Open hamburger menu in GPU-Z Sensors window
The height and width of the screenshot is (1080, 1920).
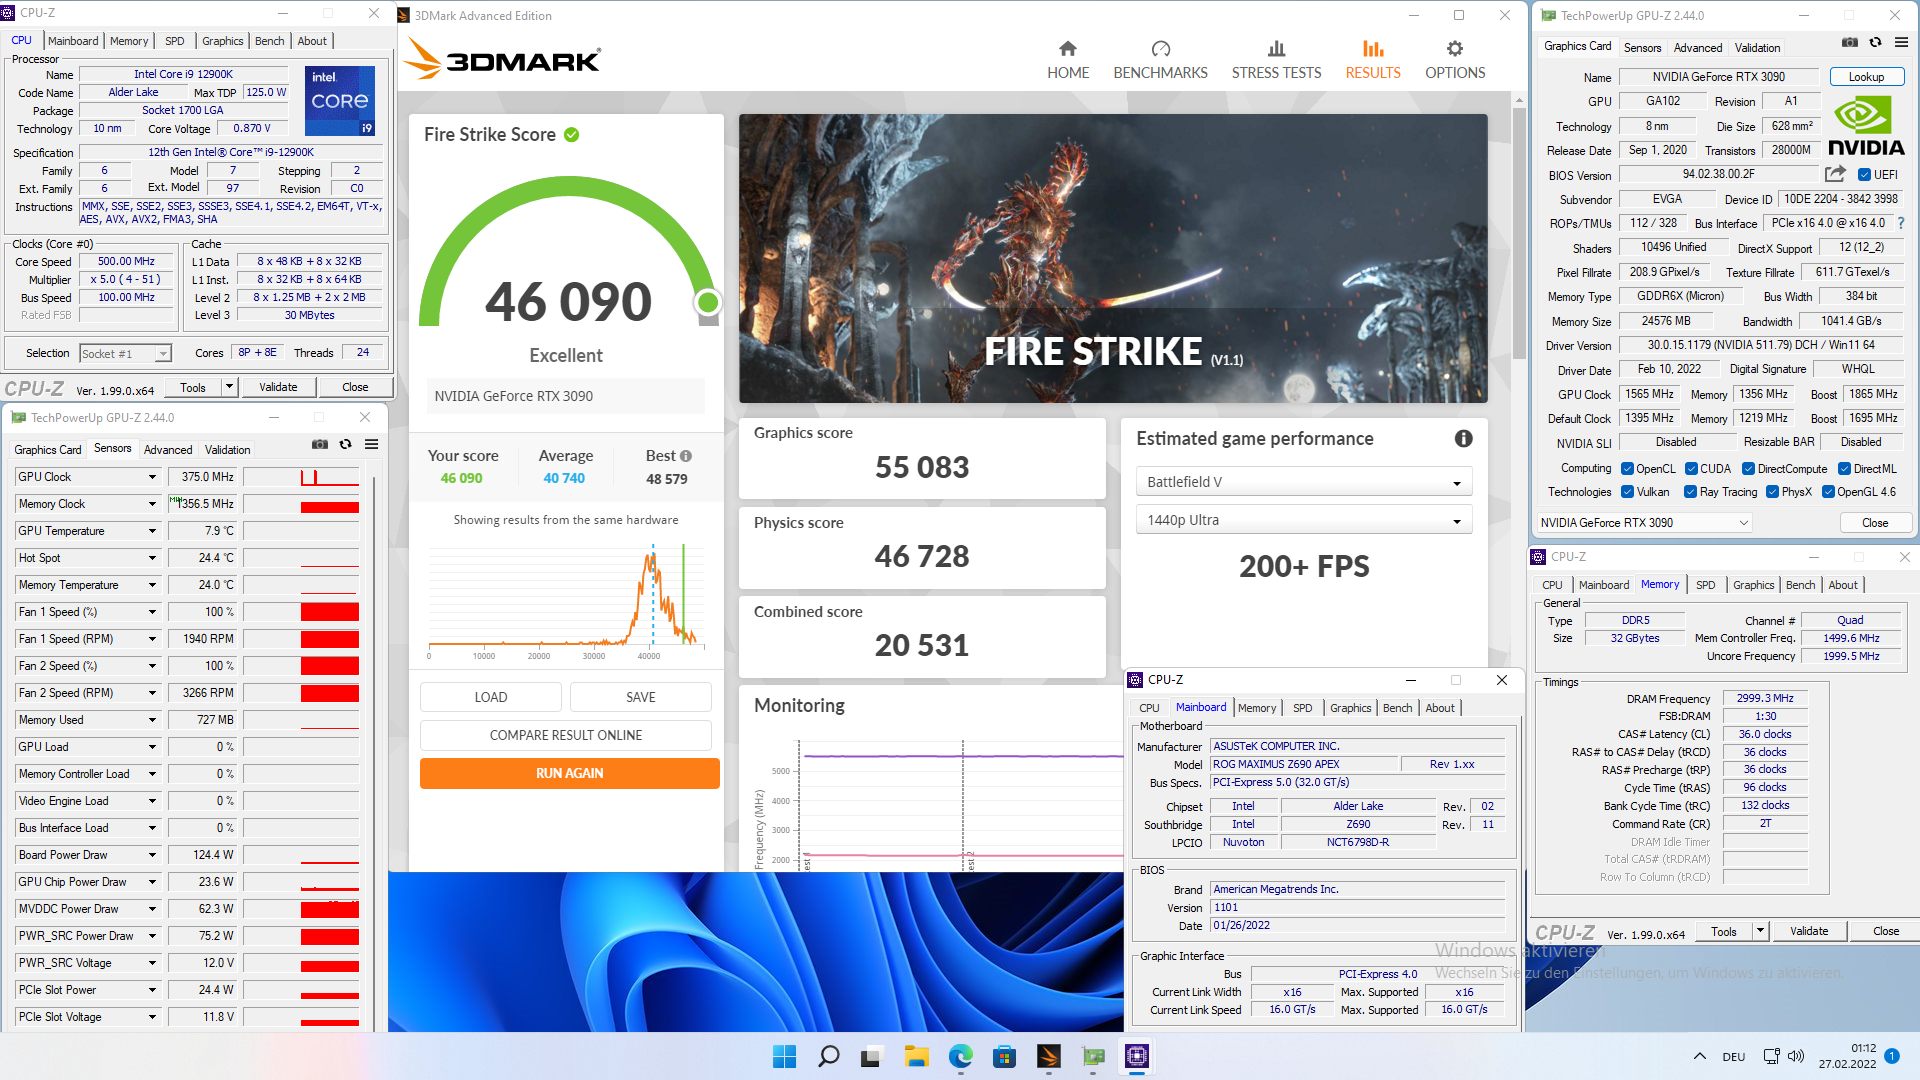click(371, 444)
